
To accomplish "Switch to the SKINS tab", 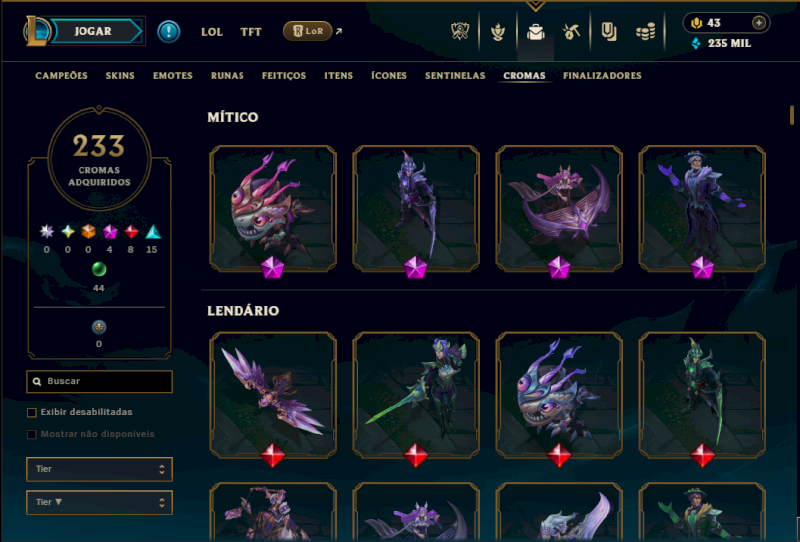I will point(120,76).
